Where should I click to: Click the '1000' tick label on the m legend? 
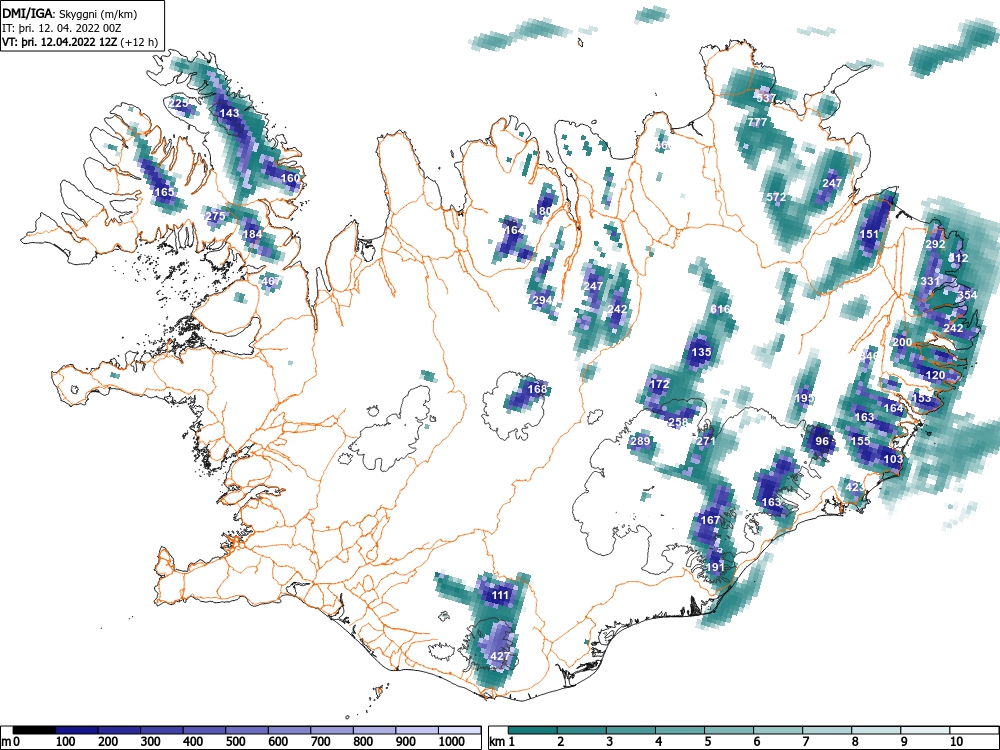(452, 741)
